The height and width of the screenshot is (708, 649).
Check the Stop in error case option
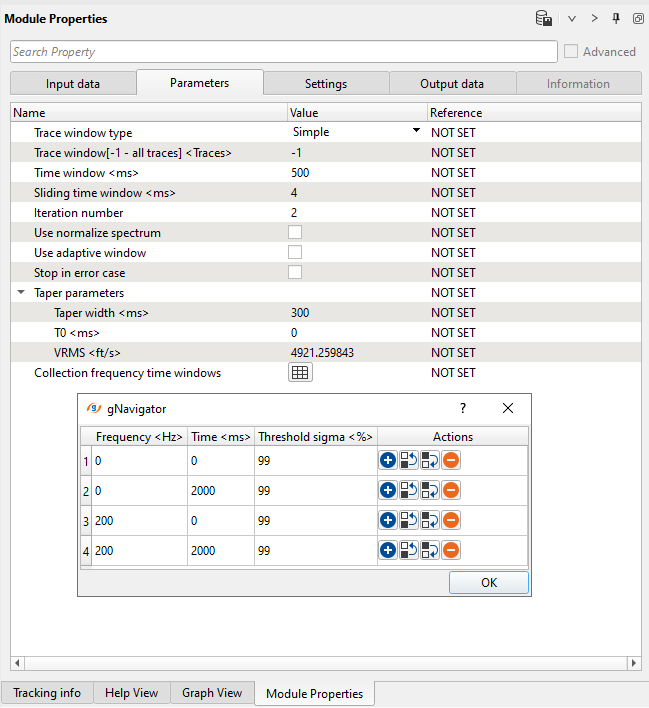tap(295, 273)
